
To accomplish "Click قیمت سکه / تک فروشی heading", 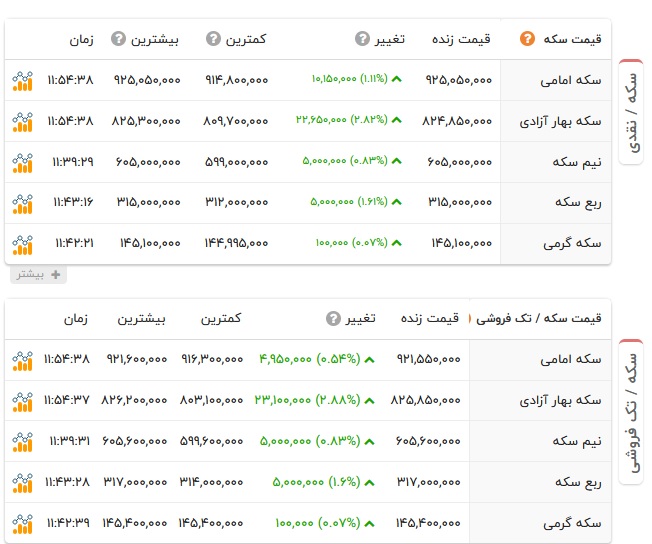I will click(x=538, y=319).
